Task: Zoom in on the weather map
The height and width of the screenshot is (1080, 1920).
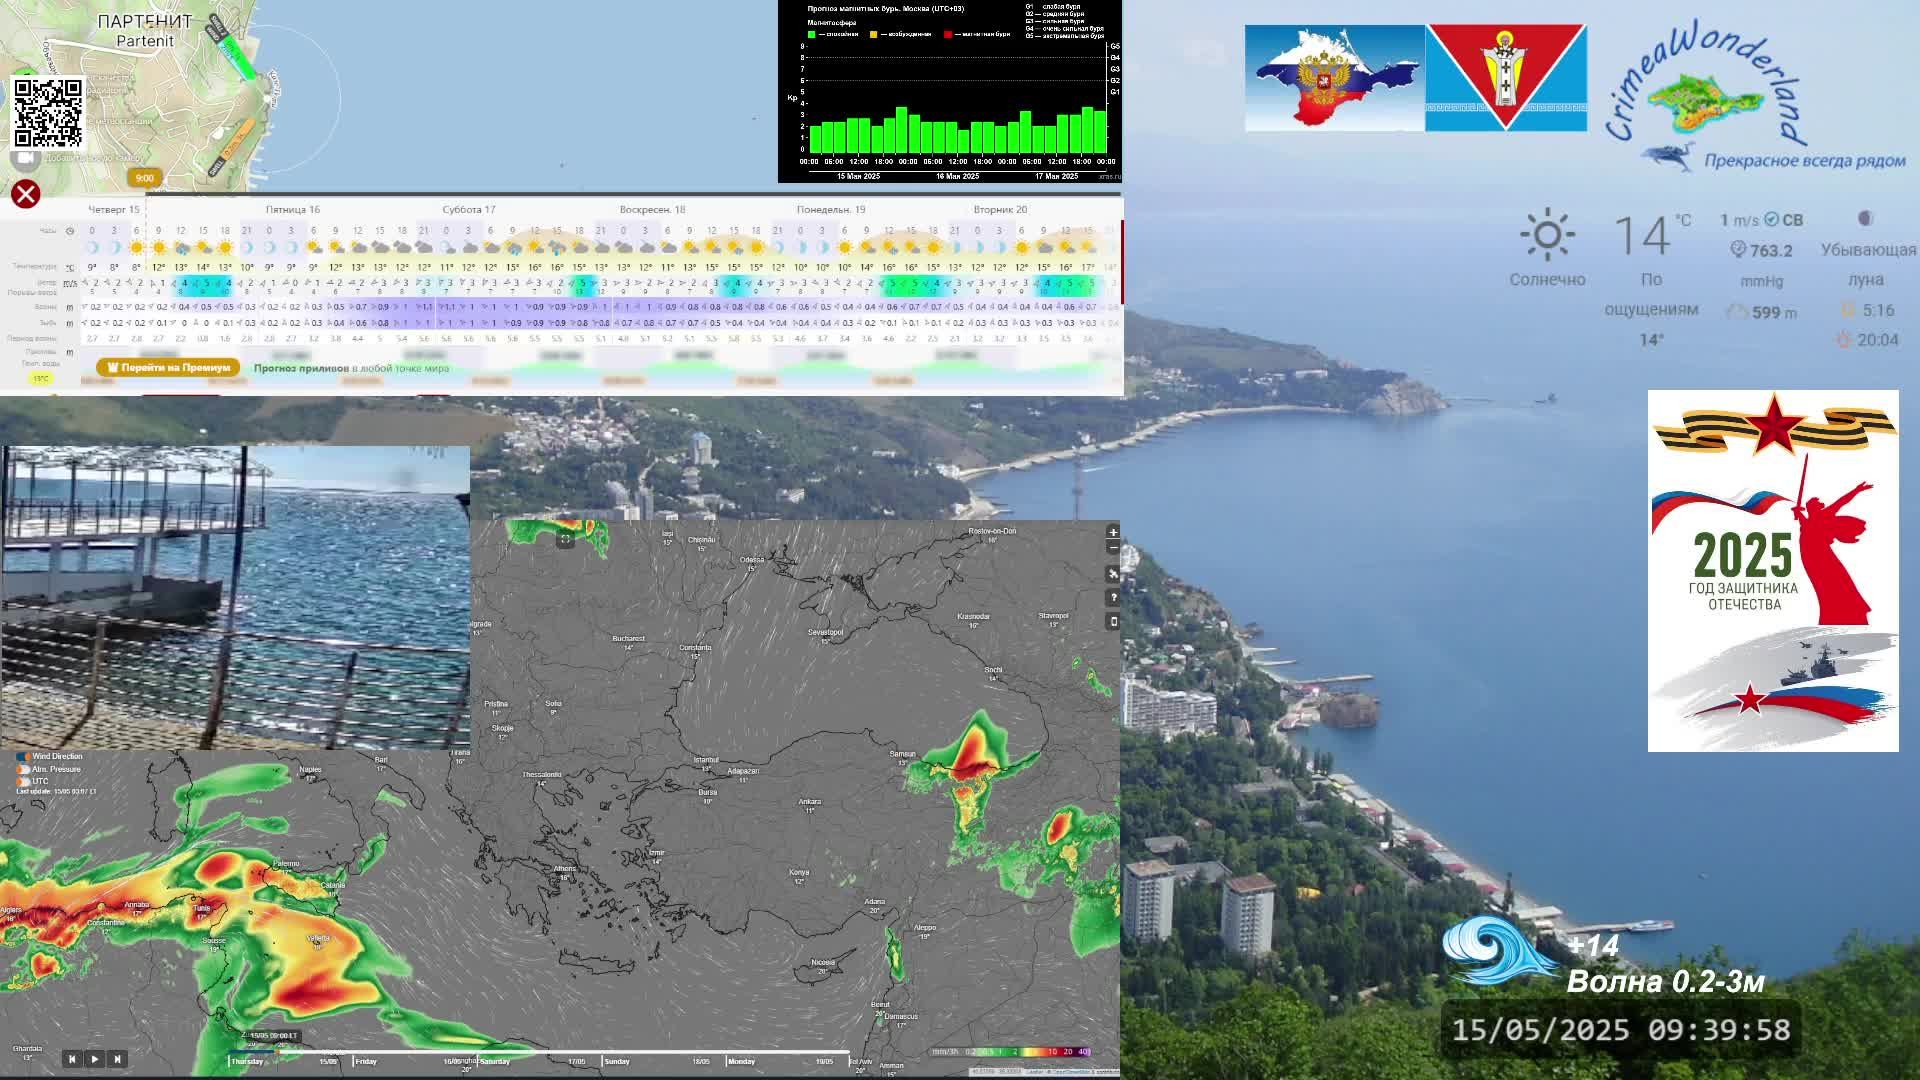Action: (x=1113, y=532)
